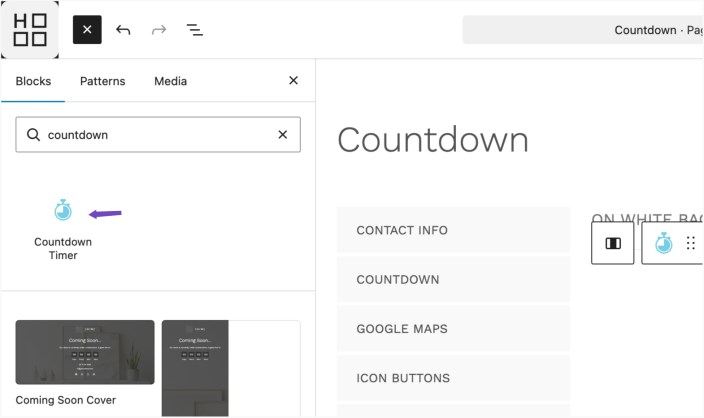The width and height of the screenshot is (704, 418).
Task: Open the ICON BUTTONS menu item
Action: pyautogui.click(x=453, y=378)
